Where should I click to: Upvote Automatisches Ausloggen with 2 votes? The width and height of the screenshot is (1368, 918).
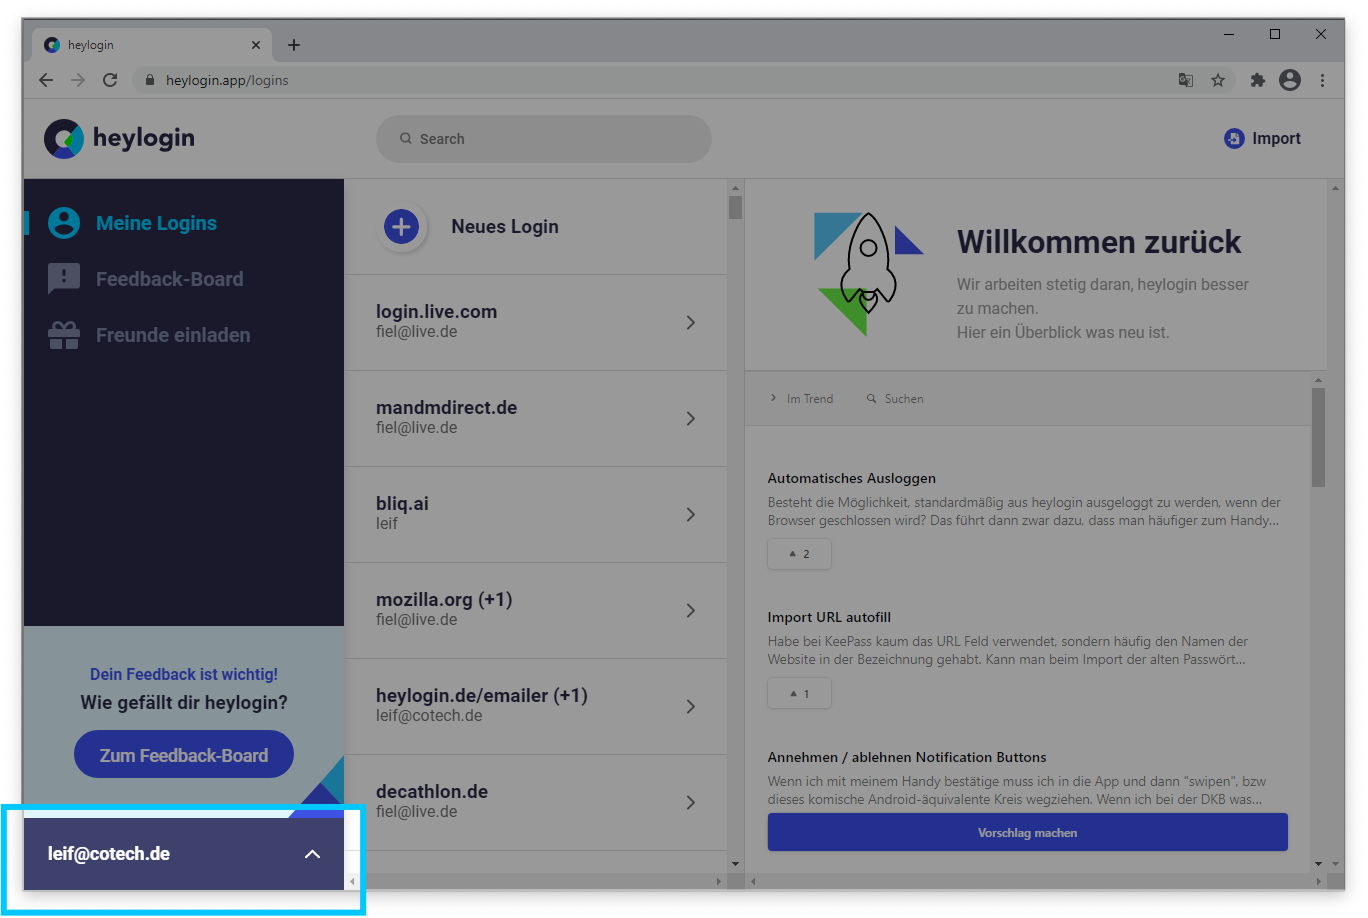pyautogui.click(x=799, y=554)
